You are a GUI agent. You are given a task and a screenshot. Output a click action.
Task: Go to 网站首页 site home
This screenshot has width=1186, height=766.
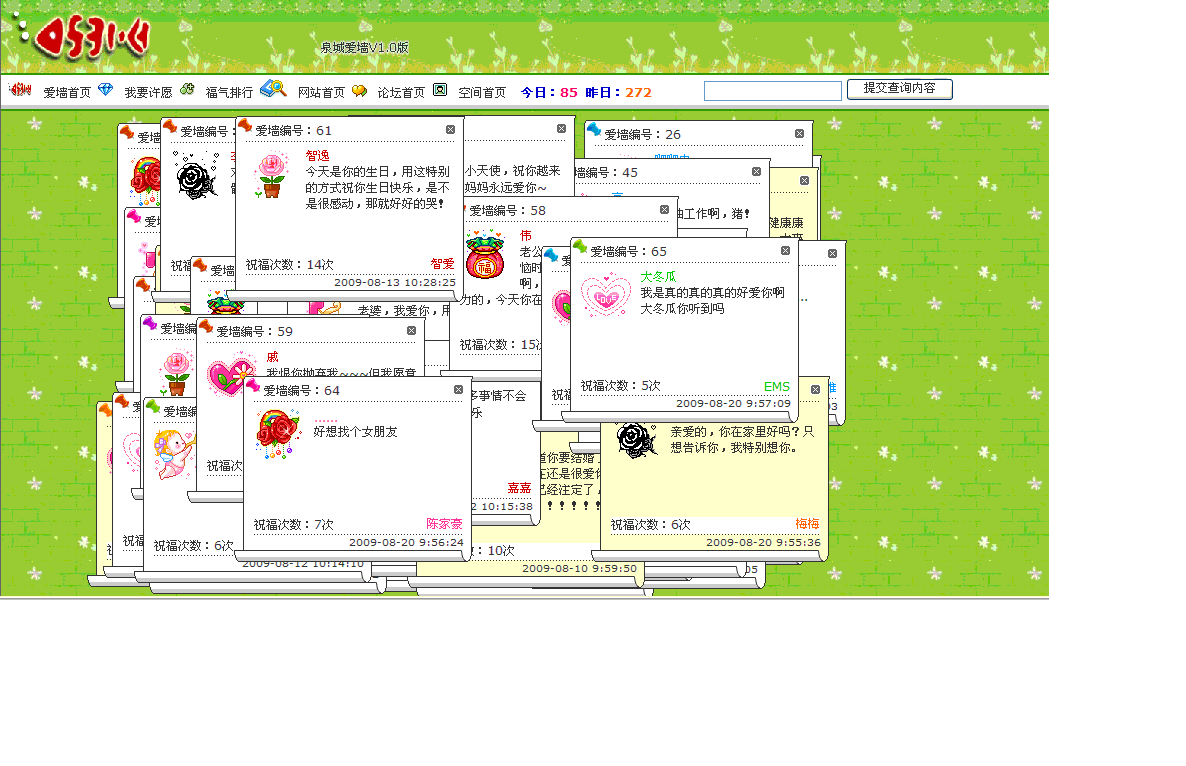click(321, 92)
